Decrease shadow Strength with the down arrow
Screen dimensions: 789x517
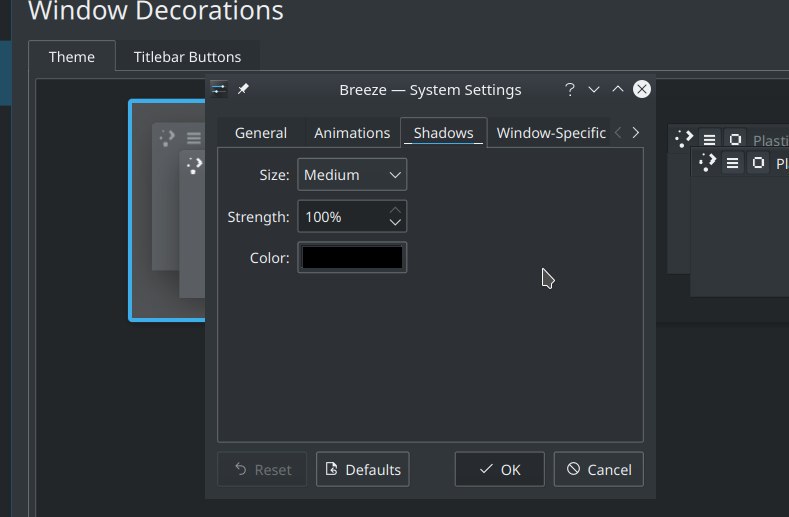pyautogui.click(x=395, y=223)
